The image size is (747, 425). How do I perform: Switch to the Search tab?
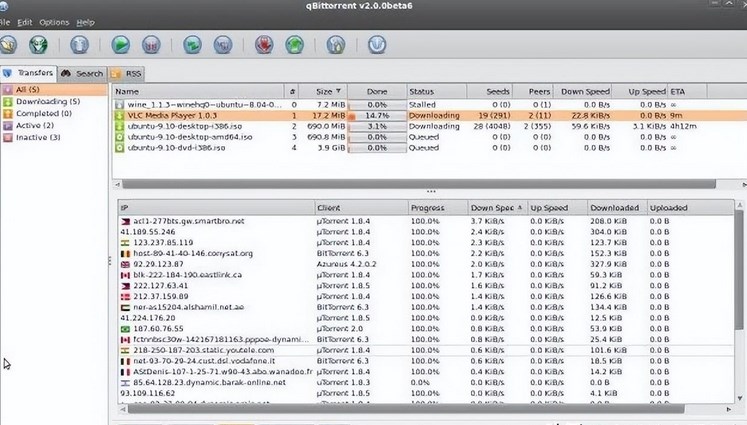point(83,73)
